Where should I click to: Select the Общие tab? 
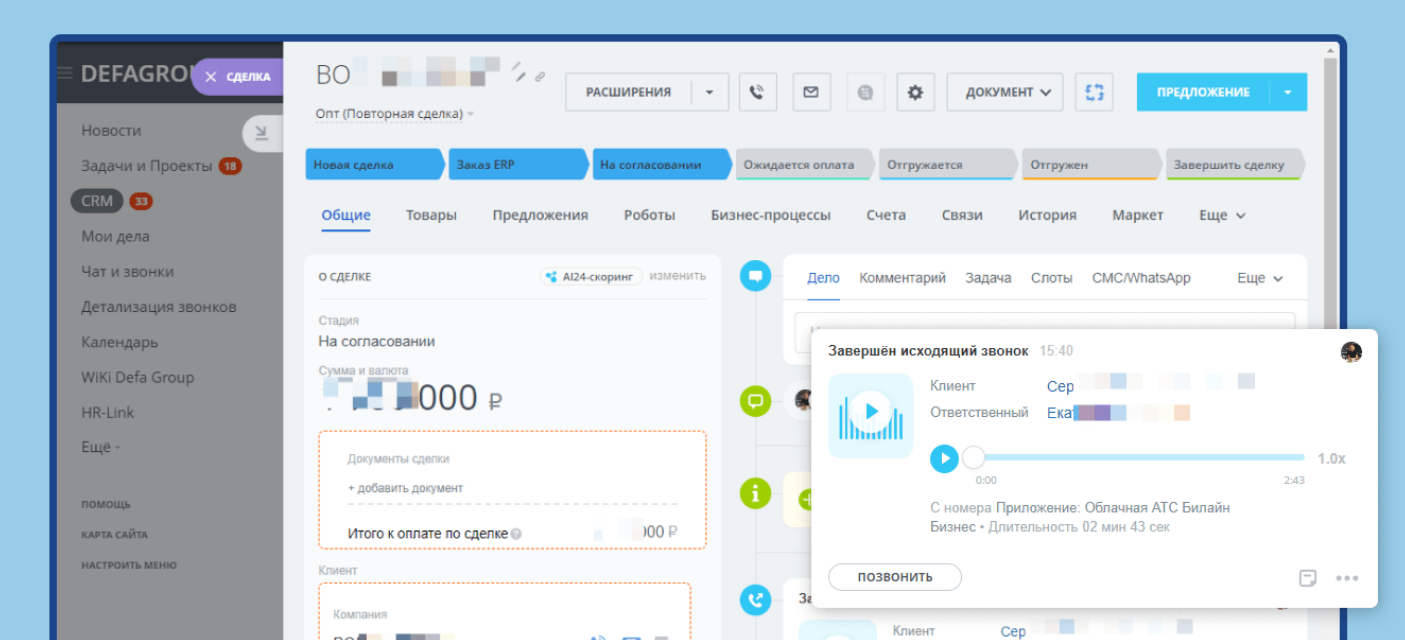click(x=346, y=215)
